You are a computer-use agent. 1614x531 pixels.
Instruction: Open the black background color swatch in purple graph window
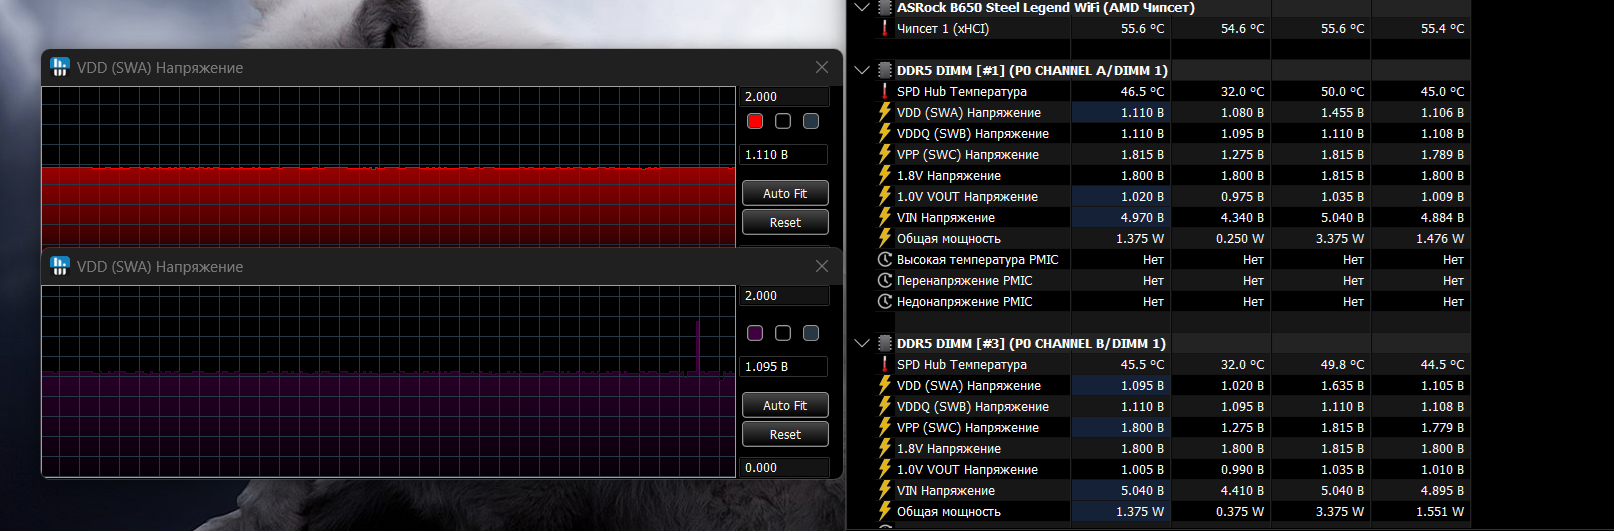pos(783,333)
